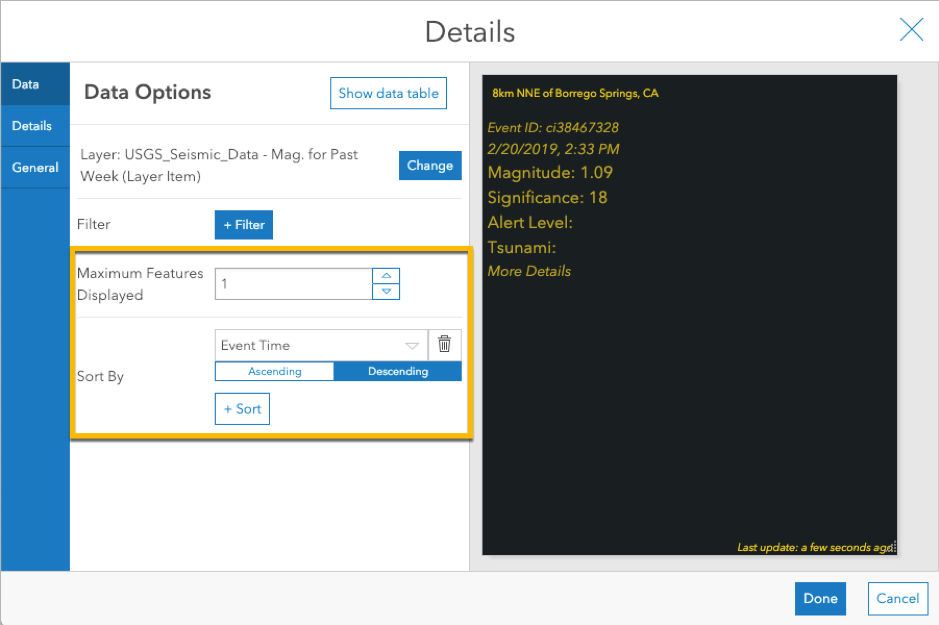Open the More Details link in the preview

(529, 270)
